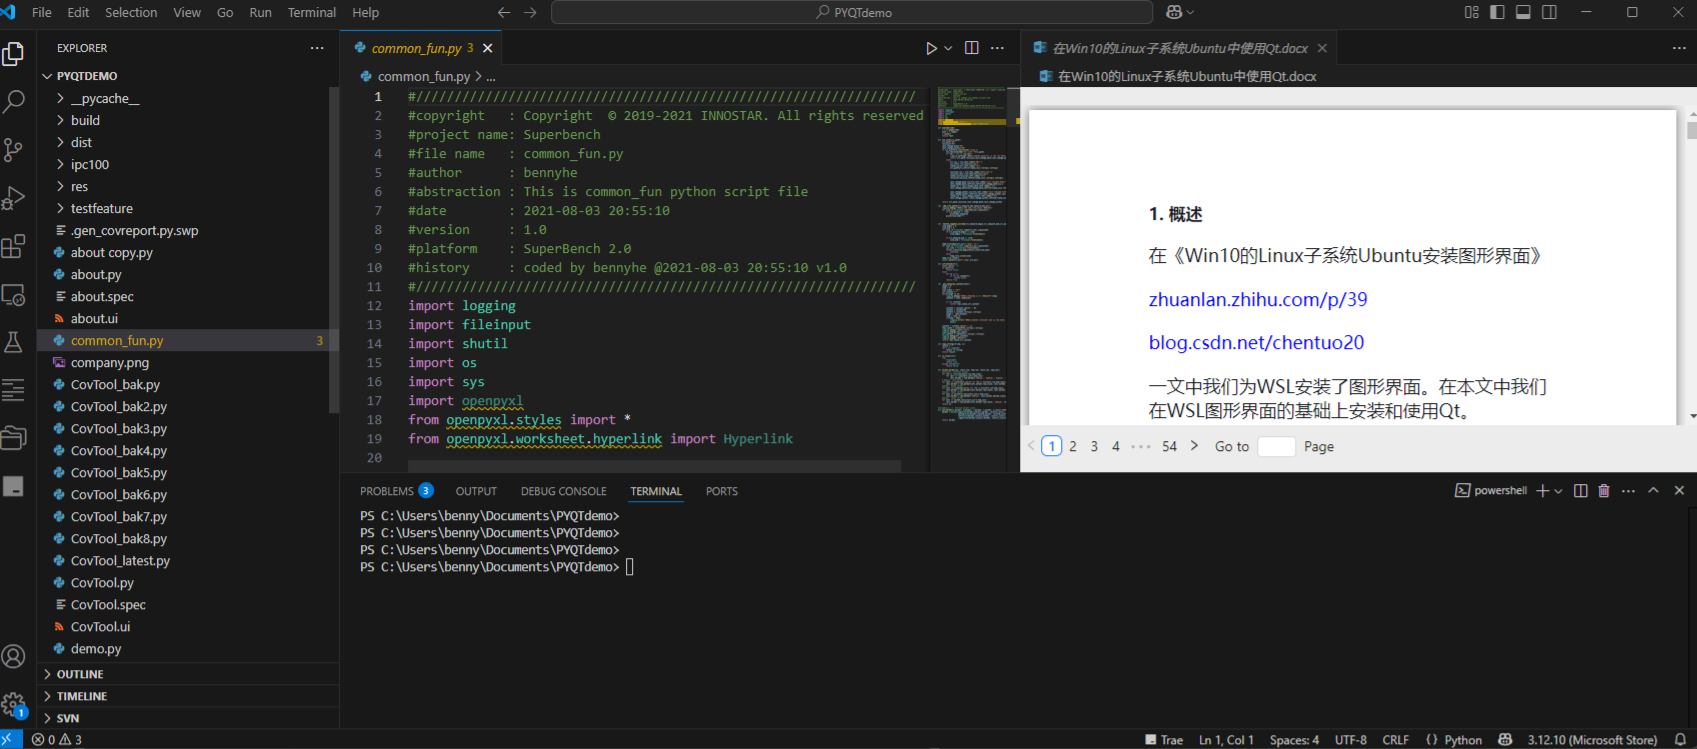1697x749 pixels.
Task: Maximize the terminal panel size
Action: tap(1654, 491)
